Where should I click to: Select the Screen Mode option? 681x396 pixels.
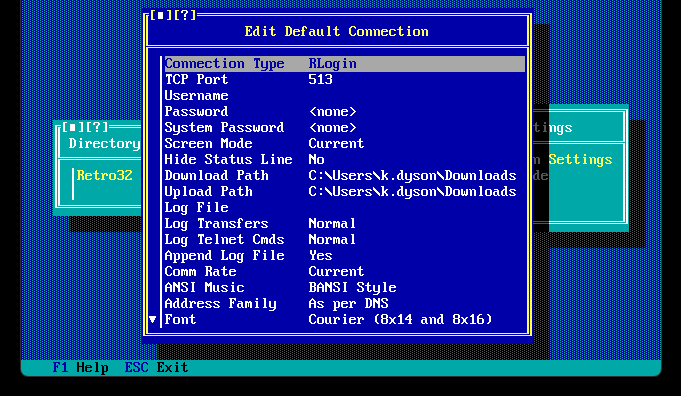(x=345, y=144)
